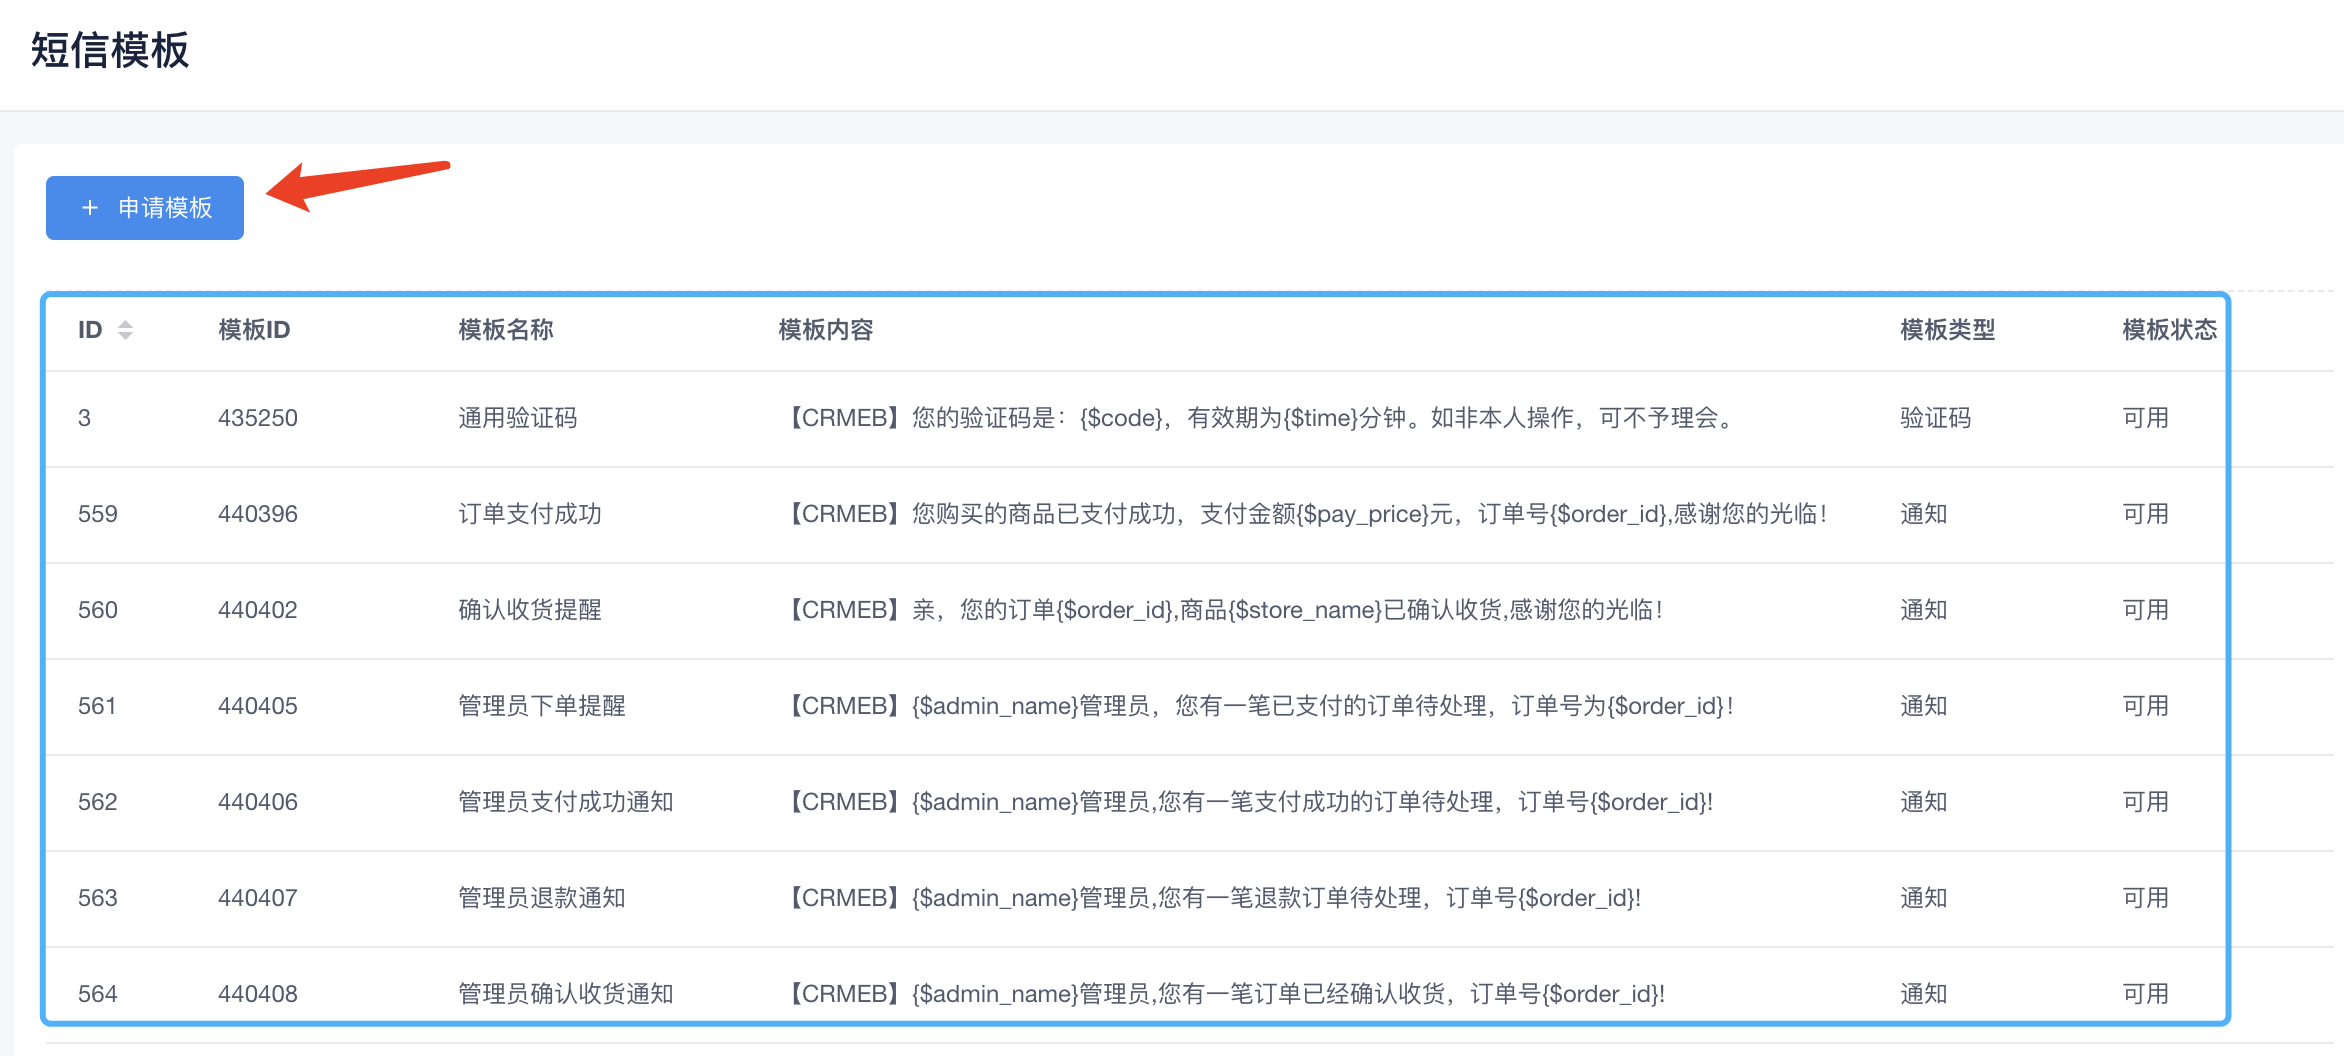The height and width of the screenshot is (1056, 2344).
Task: Click template name 管理员确认收货通知
Action: point(566,994)
